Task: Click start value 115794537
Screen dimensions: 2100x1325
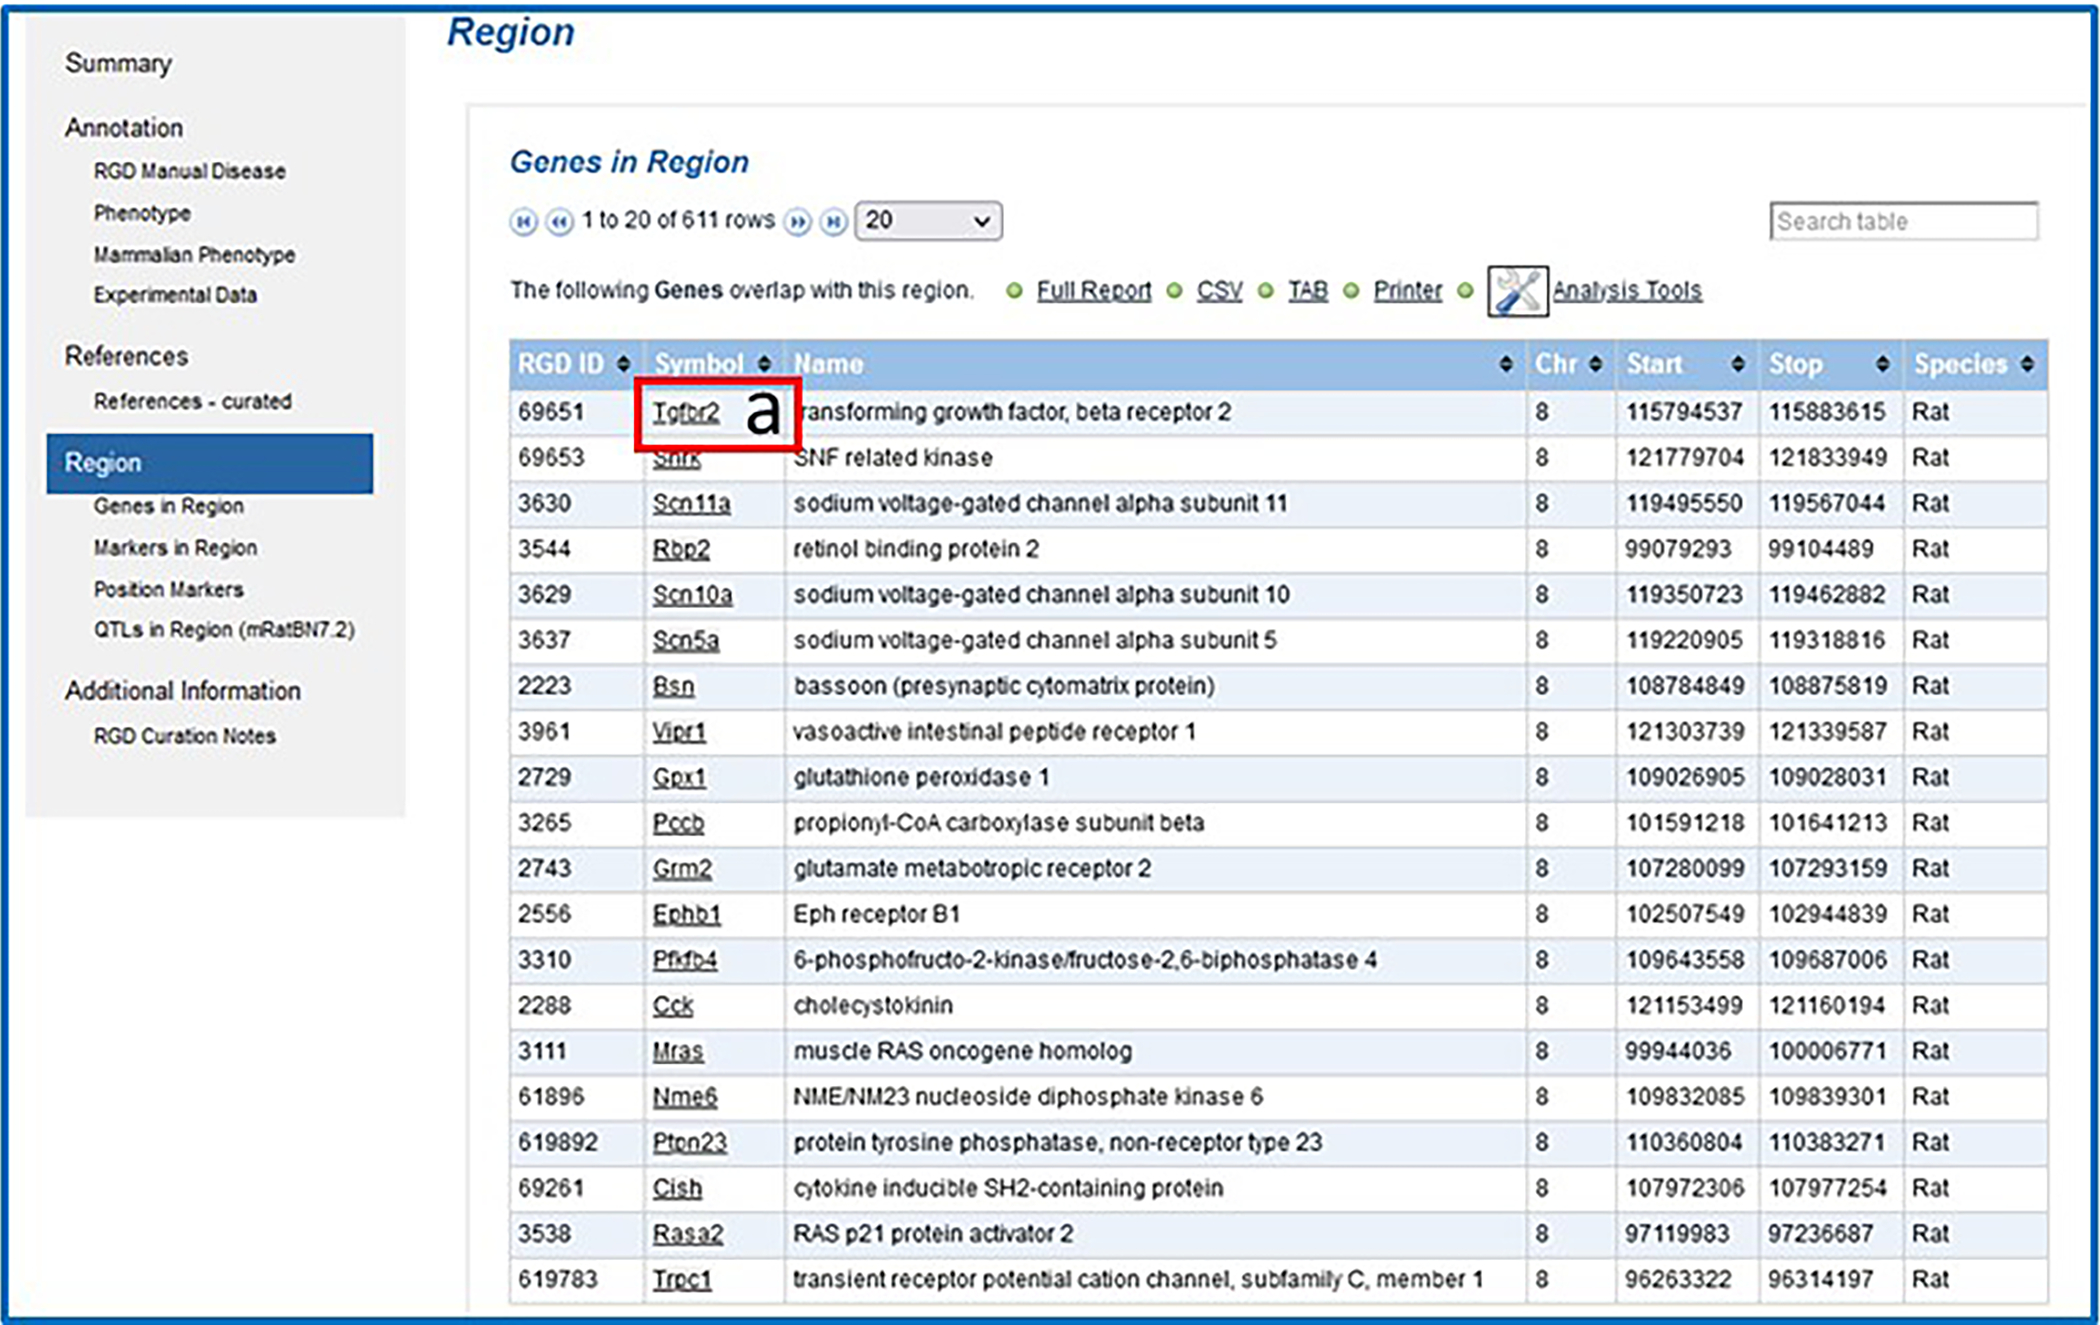Action: [1684, 412]
